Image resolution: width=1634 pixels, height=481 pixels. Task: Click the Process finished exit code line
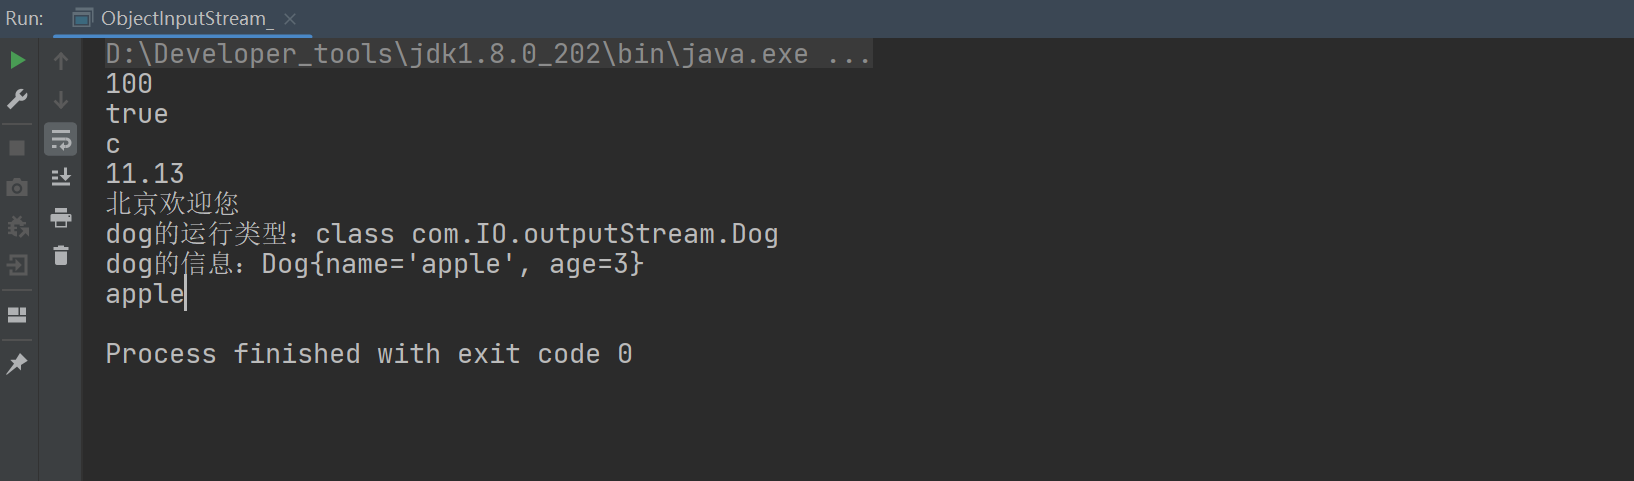(368, 354)
